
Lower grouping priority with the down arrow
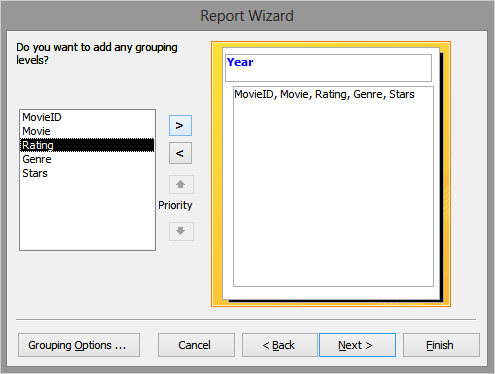[181, 231]
